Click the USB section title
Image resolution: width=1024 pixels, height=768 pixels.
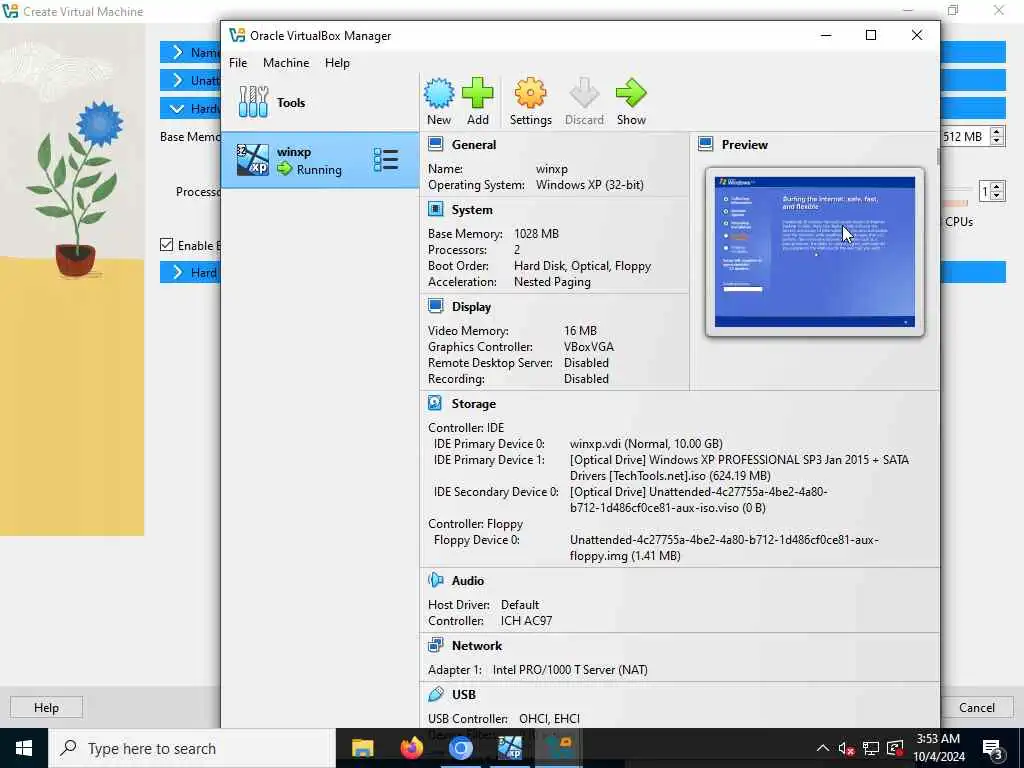pyautogui.click(x=464, y=695)
